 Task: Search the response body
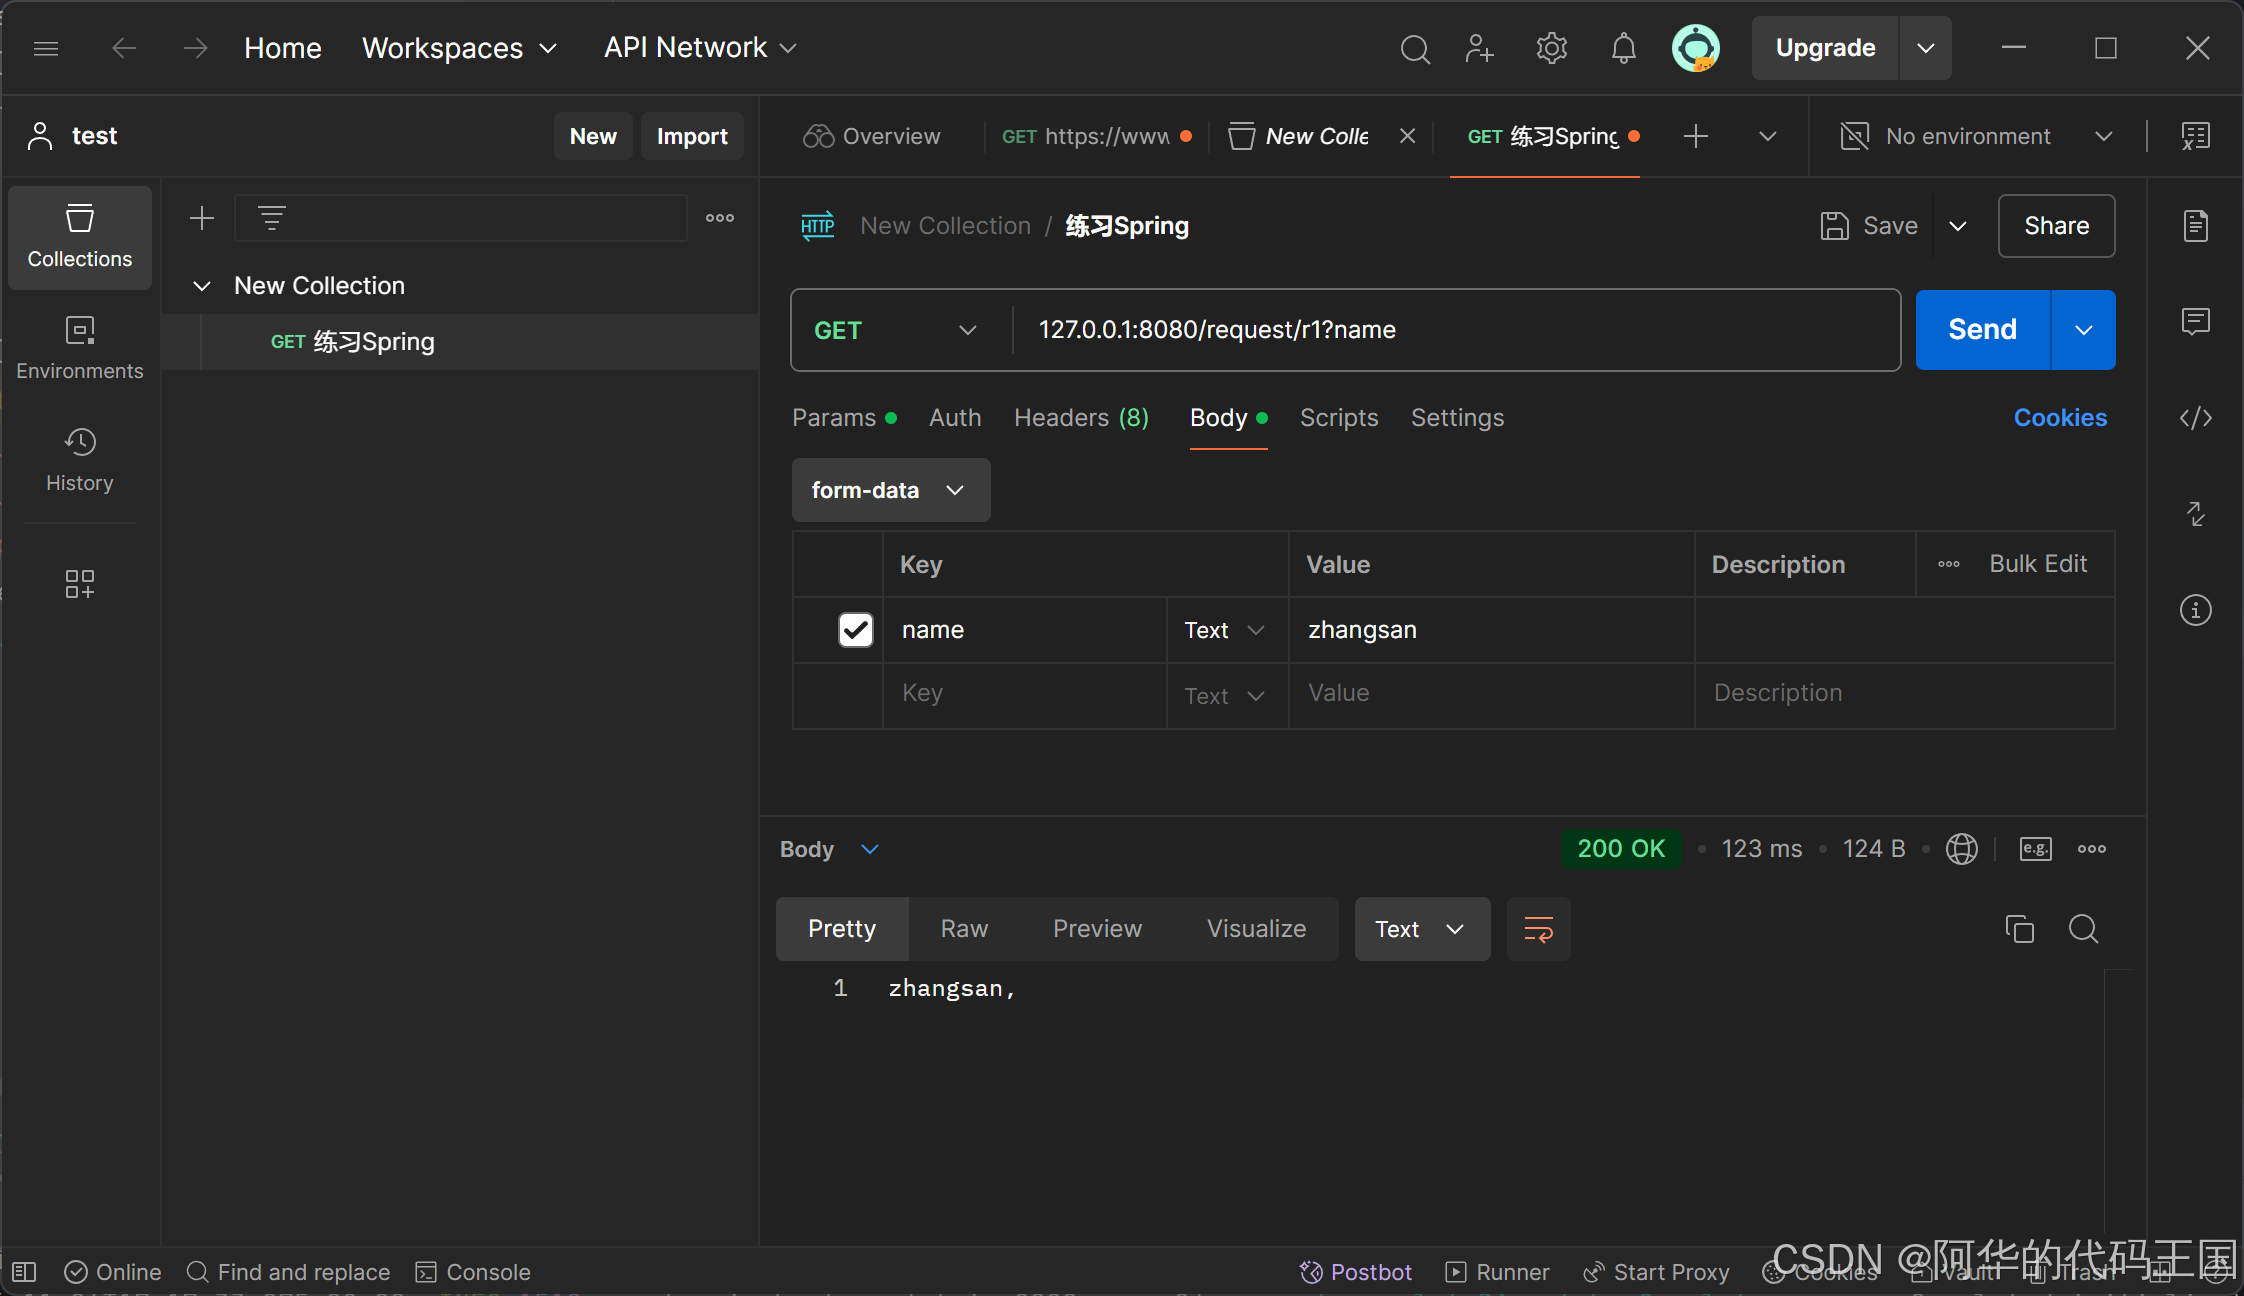coord(2083,929)
